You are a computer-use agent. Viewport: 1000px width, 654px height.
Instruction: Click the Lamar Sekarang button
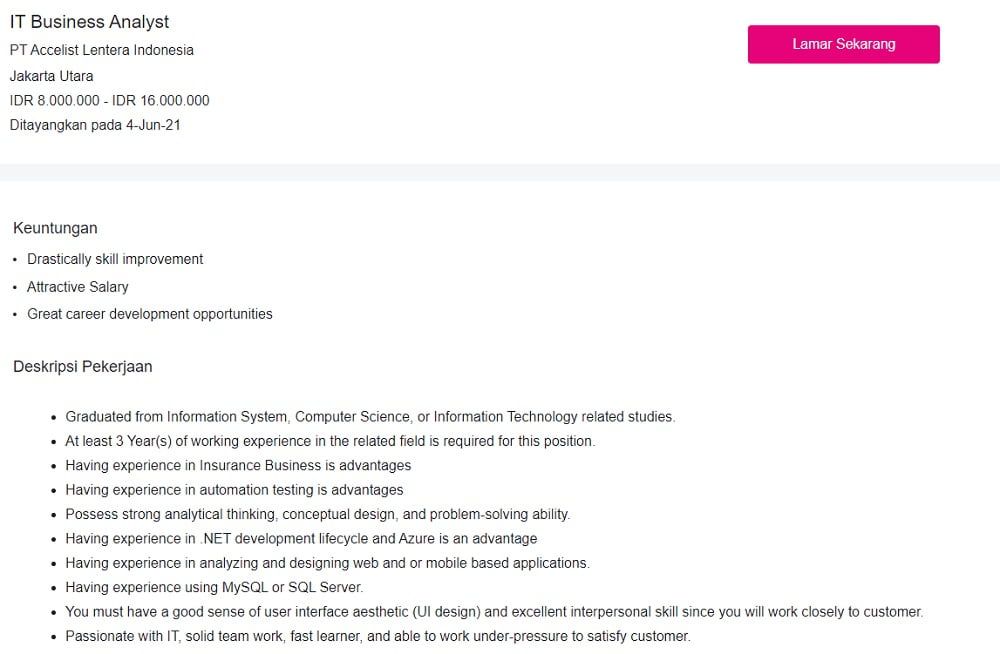pyautogui.click(x=843, y=44)
